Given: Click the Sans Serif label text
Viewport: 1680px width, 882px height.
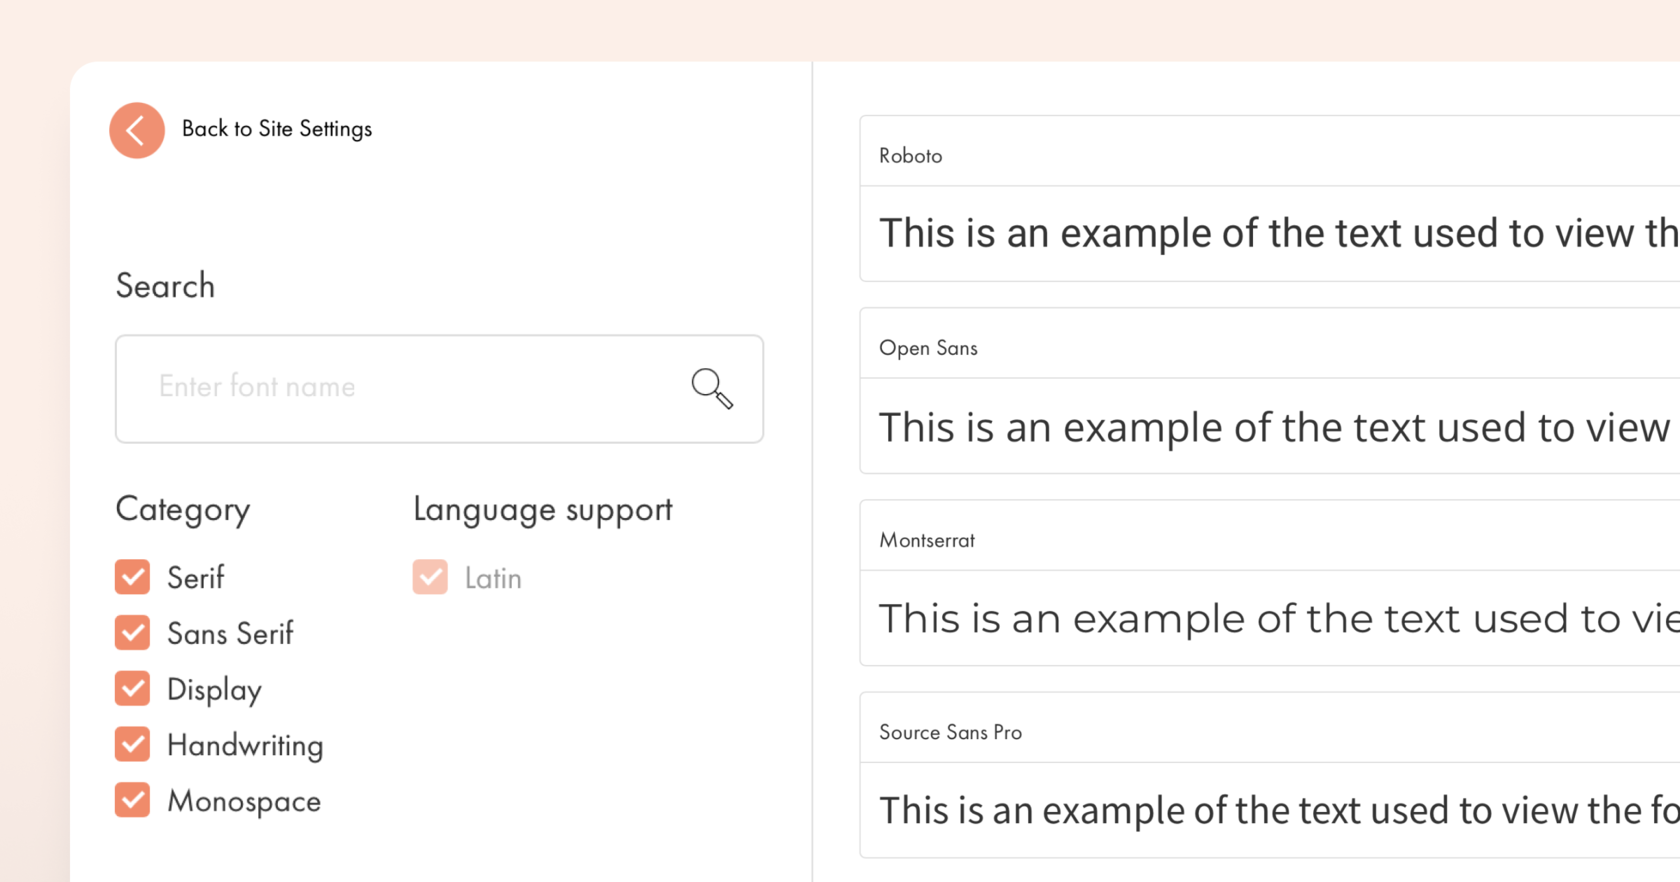Looking at the screenshot, I should pos(230,634).
